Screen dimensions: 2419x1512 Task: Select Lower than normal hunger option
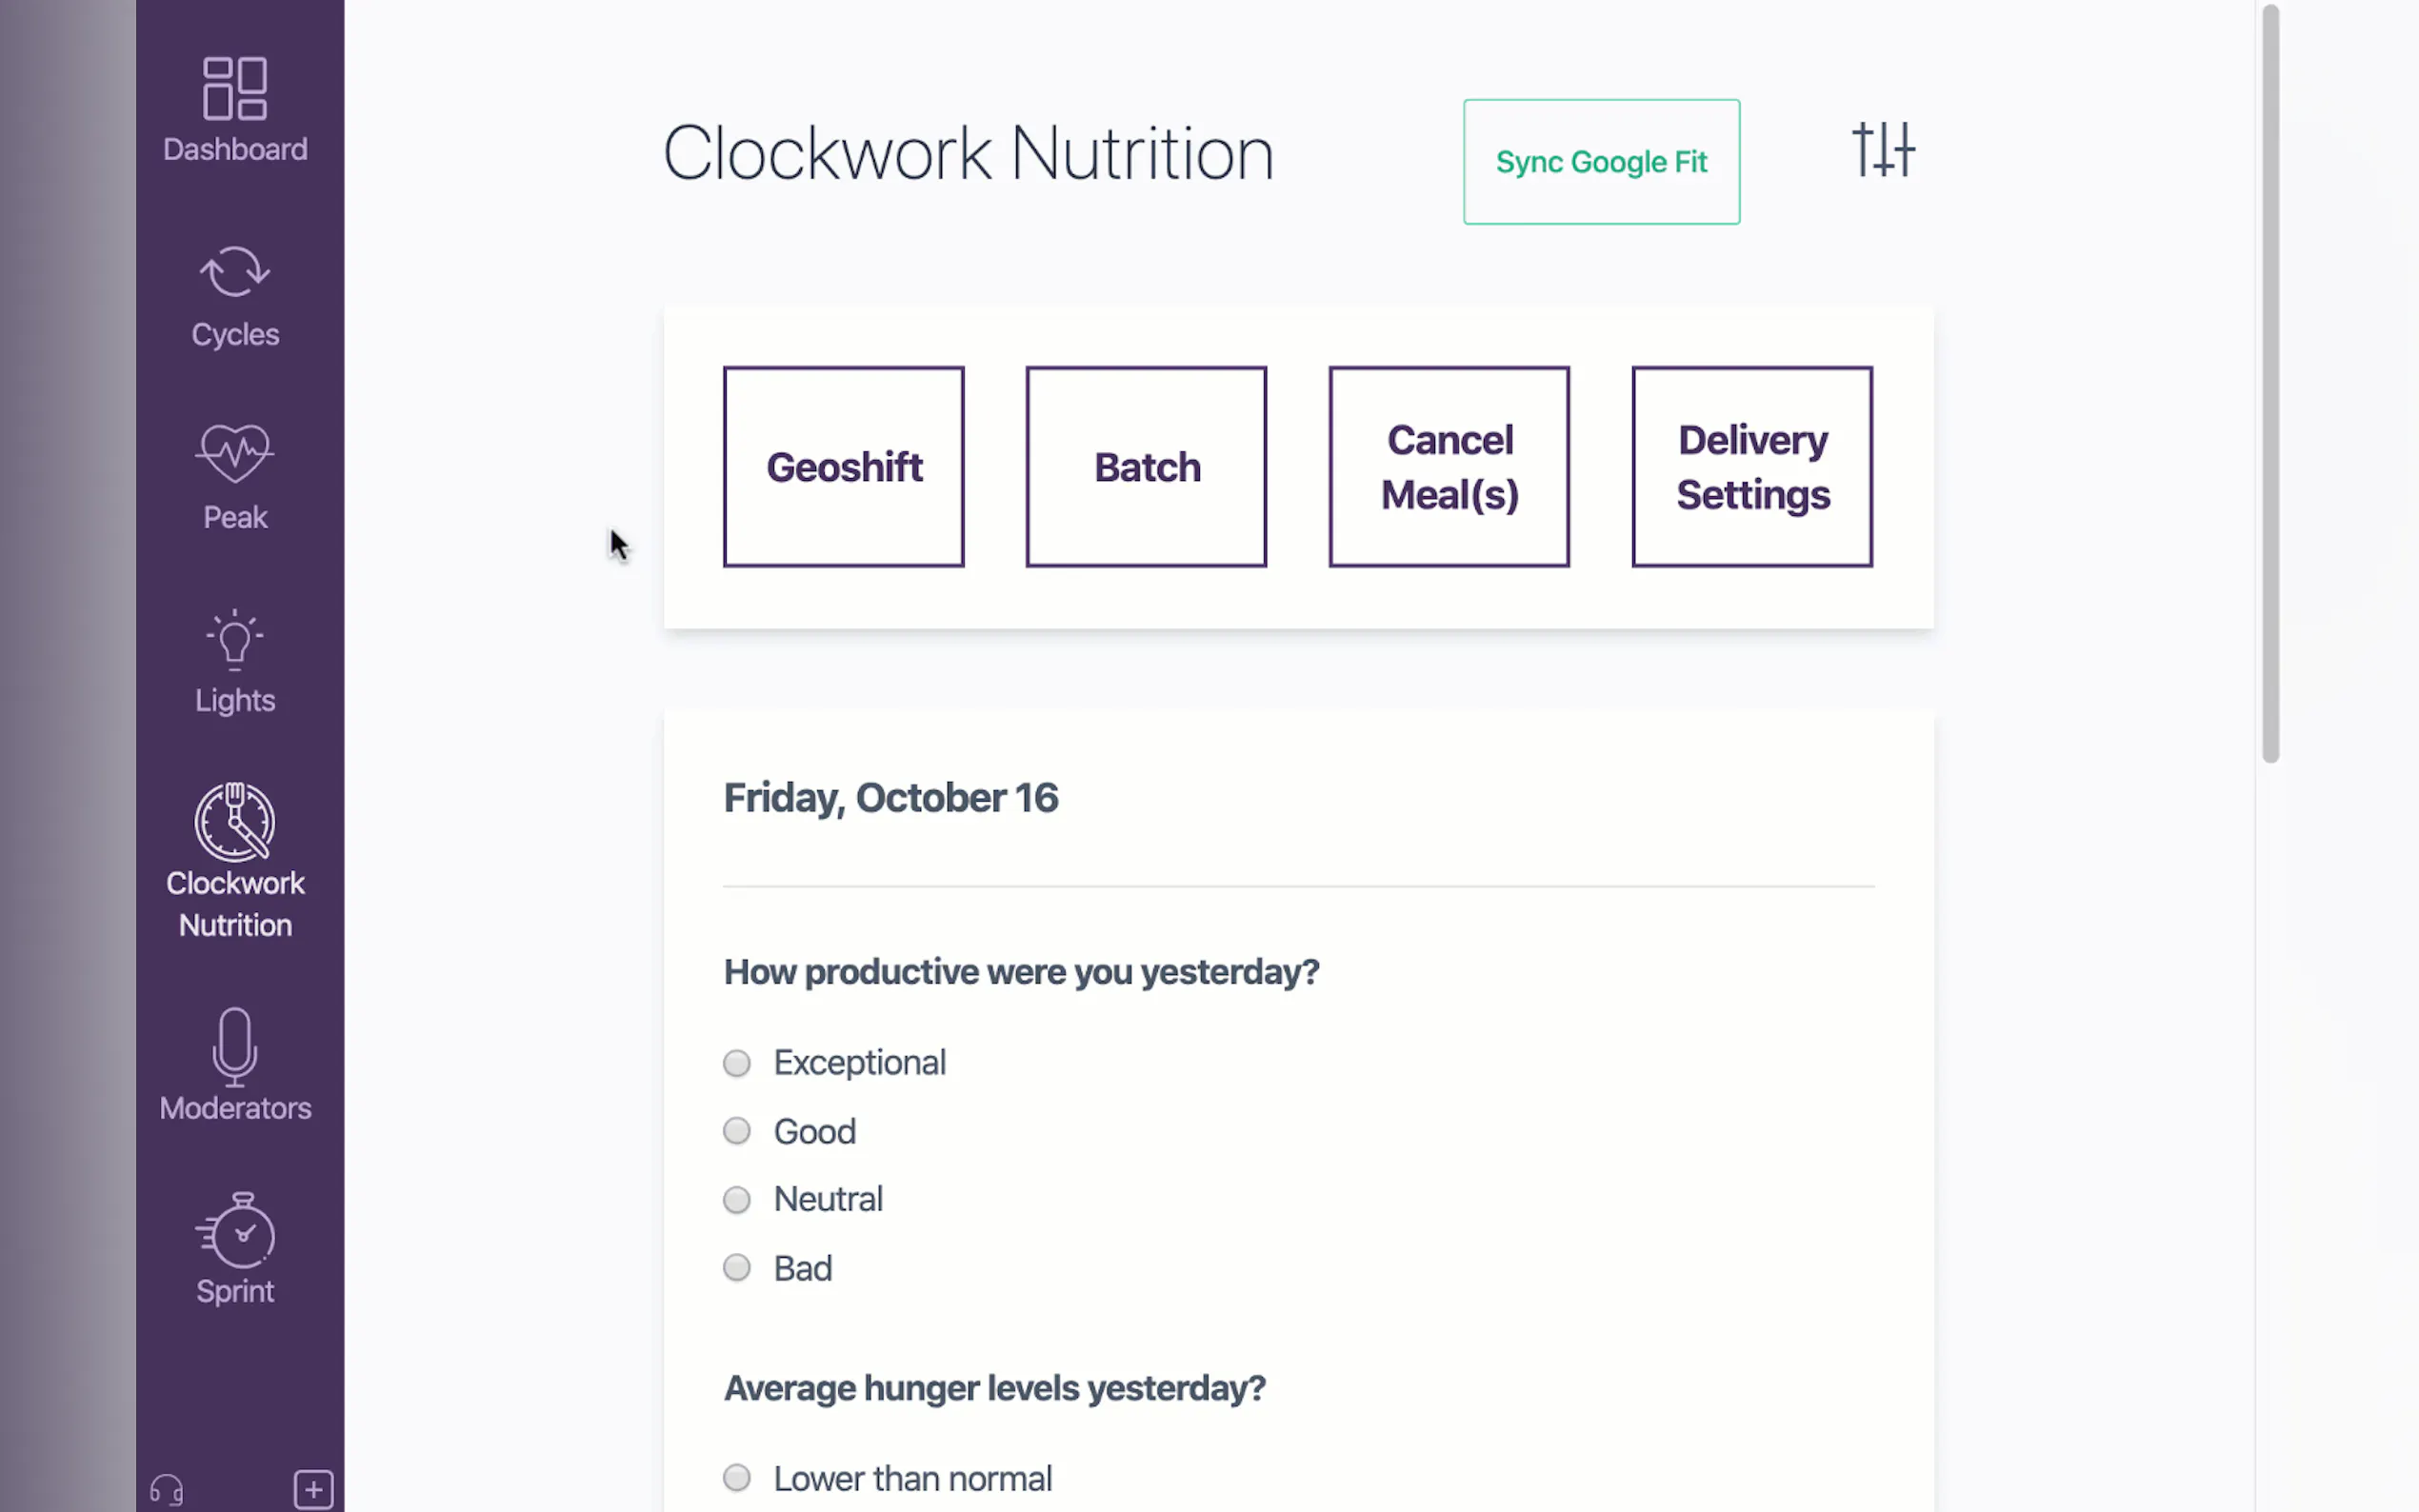pos(737,1478)
